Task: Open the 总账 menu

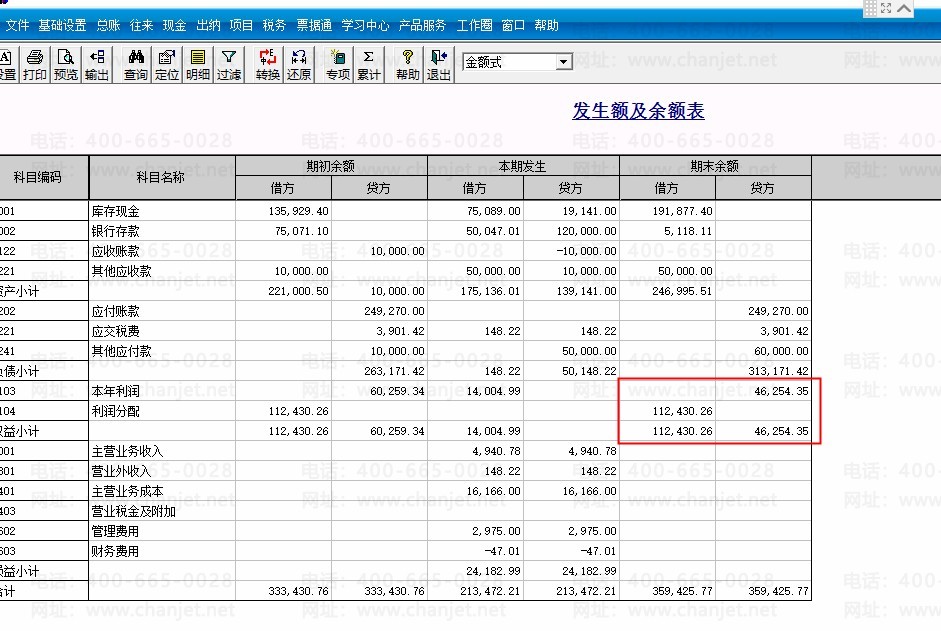Action: 108,25
